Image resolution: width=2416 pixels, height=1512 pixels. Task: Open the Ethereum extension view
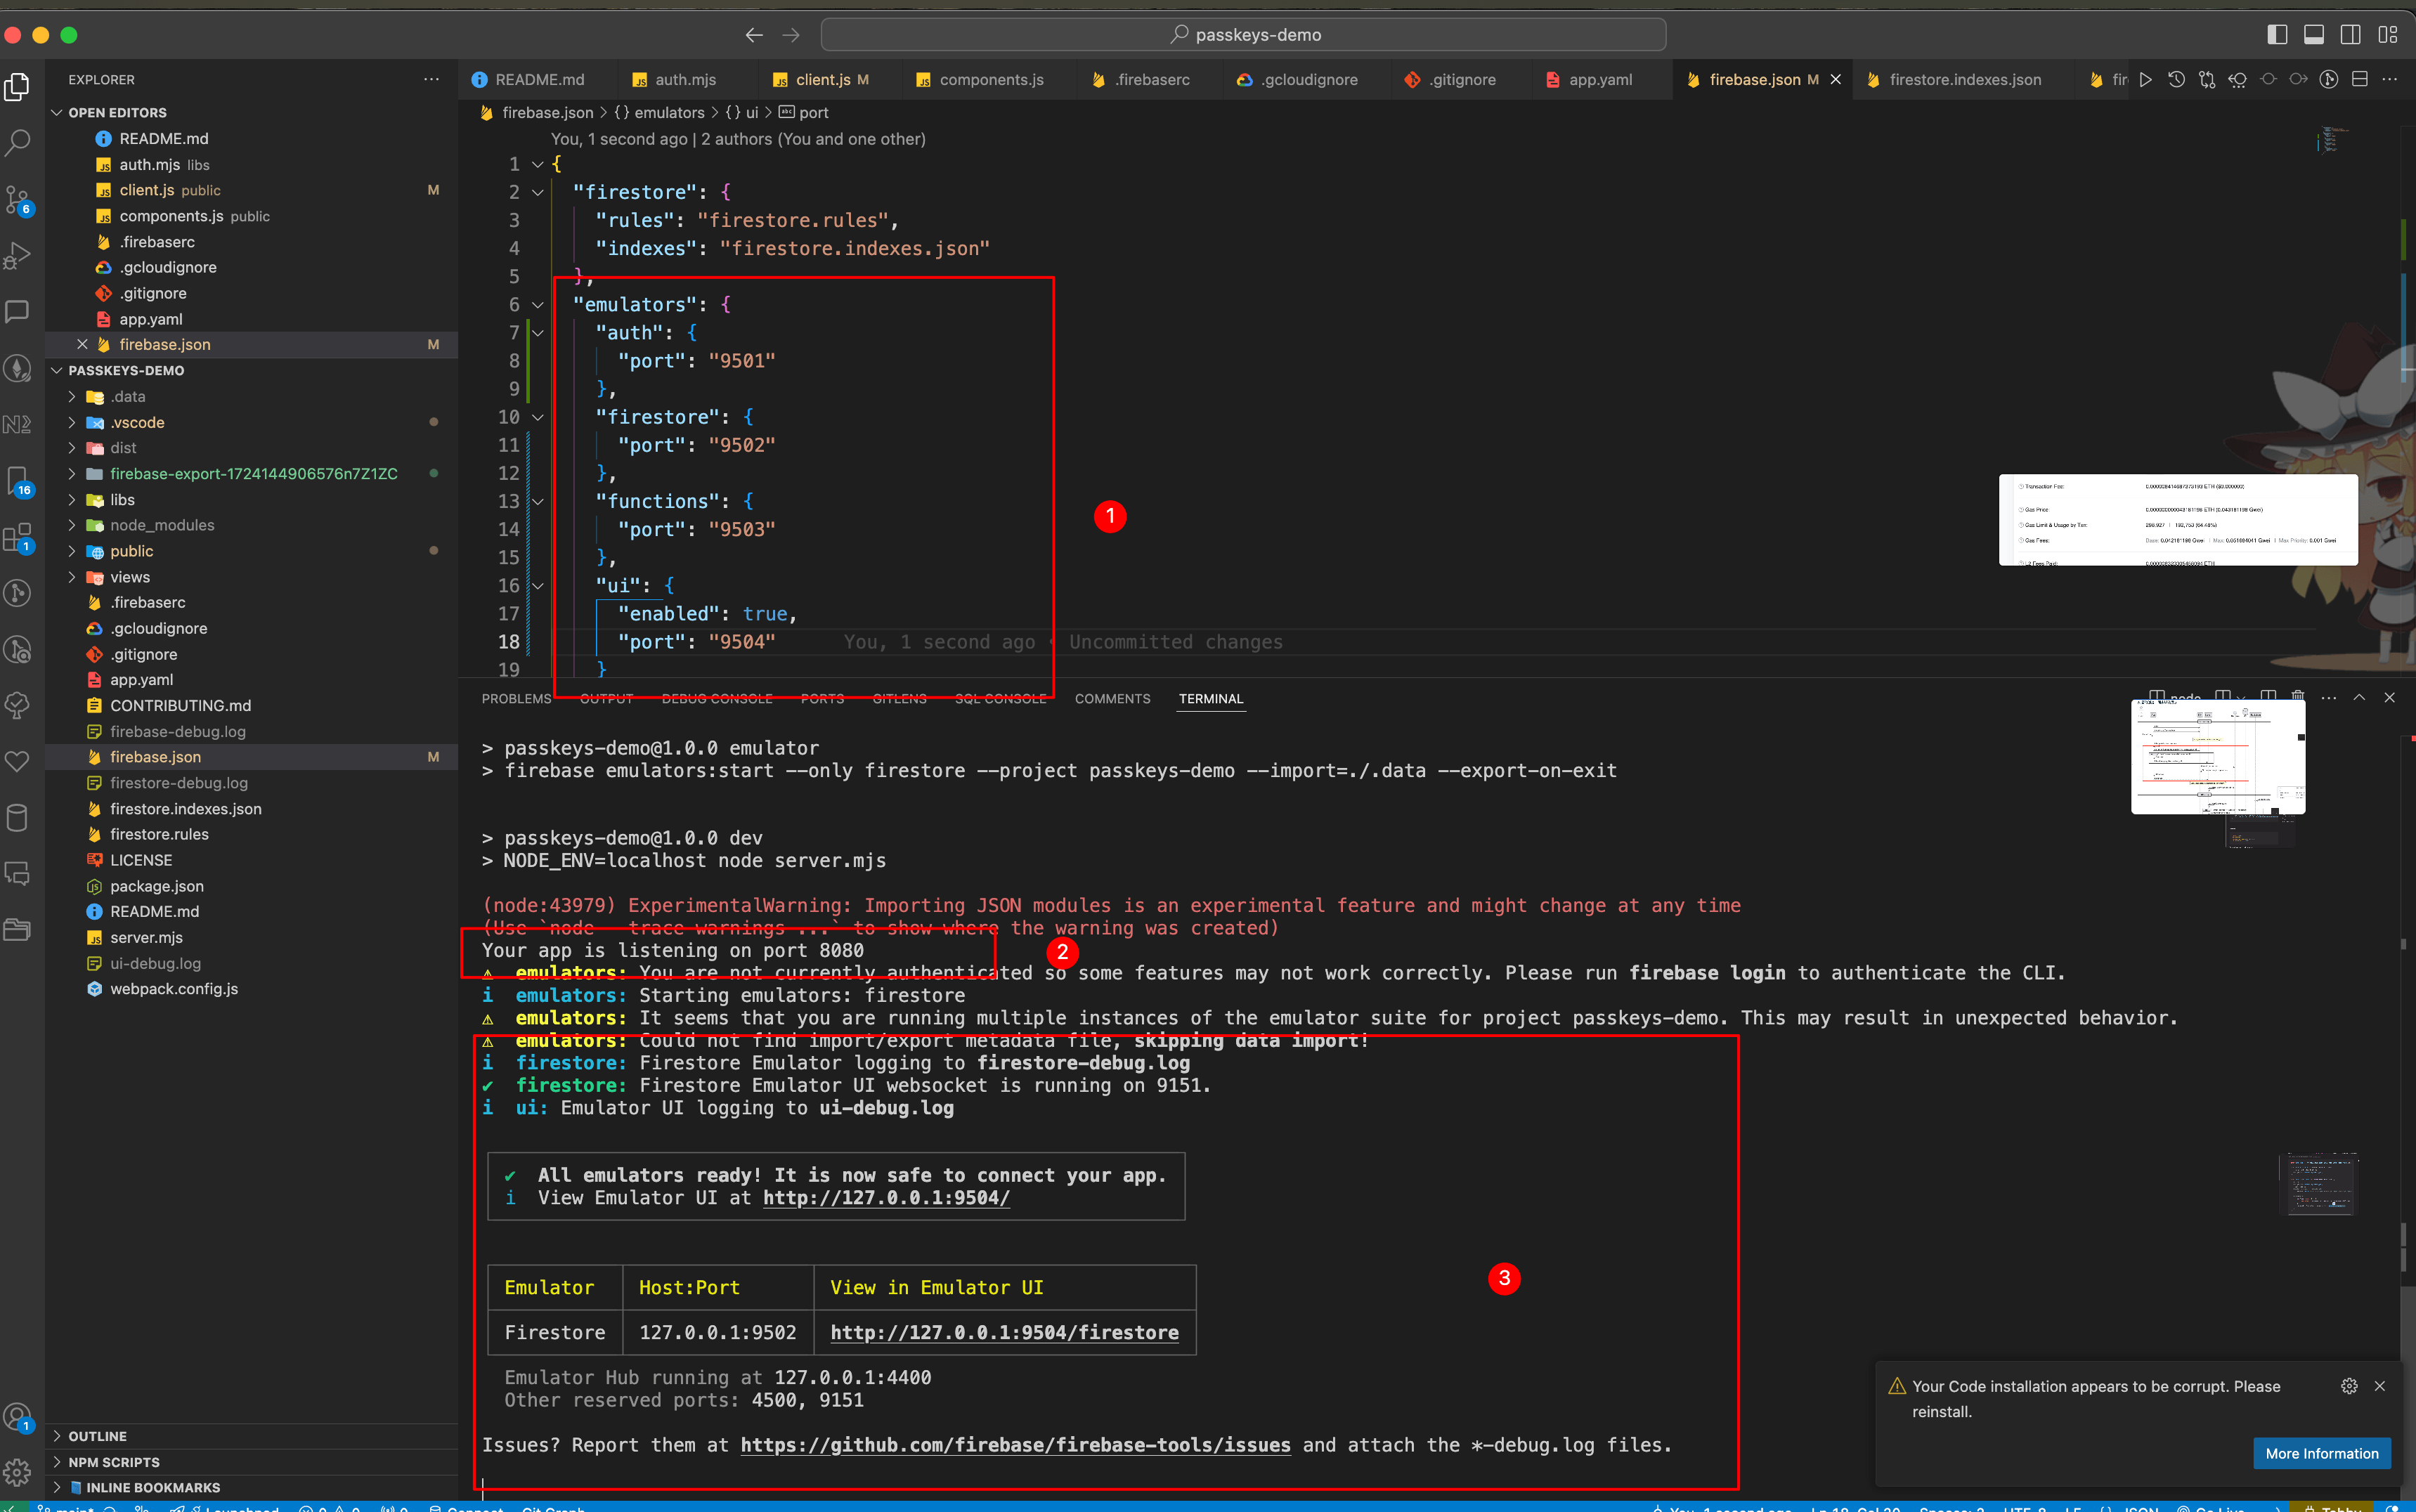pos(18,368)
